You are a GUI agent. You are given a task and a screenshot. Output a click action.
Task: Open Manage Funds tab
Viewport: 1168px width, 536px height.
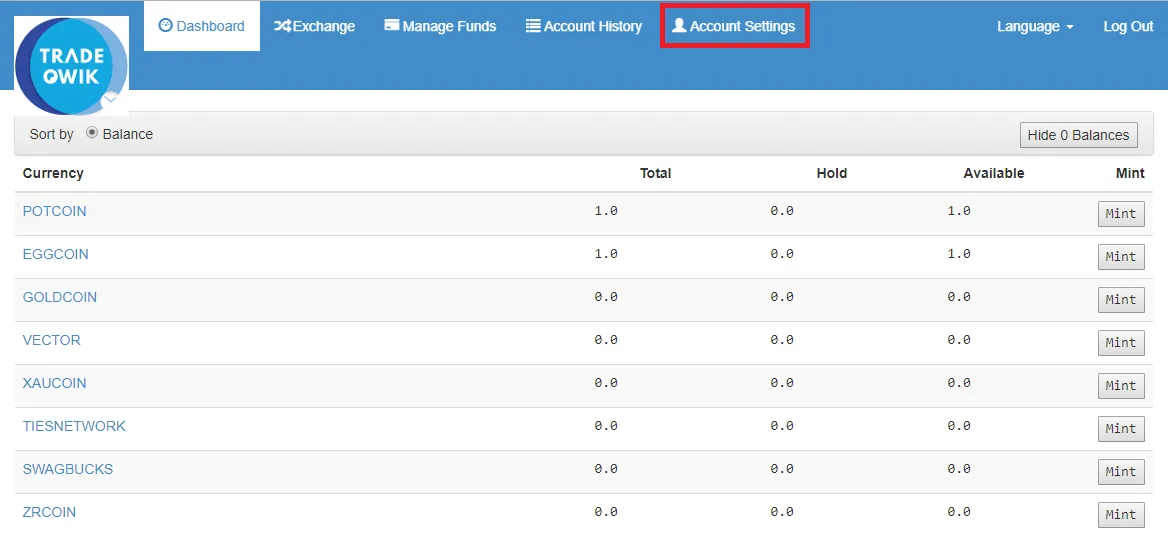[440, 26]
